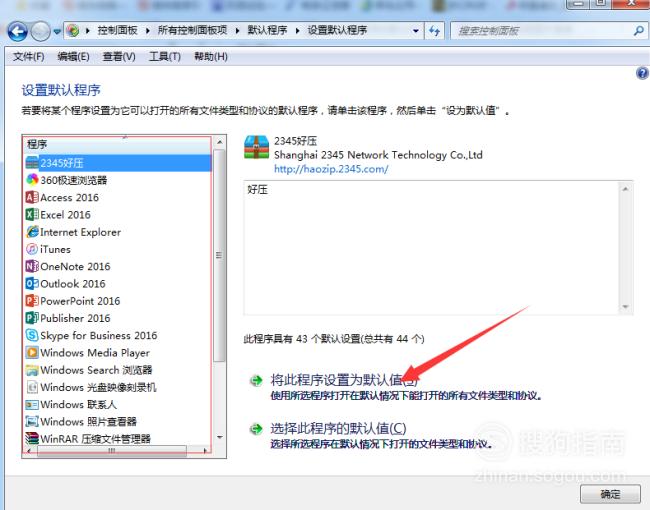The height and width of the screenshot is (510, 650).
Task: Open the 帮助(H) menu
Action: (211, 56)
